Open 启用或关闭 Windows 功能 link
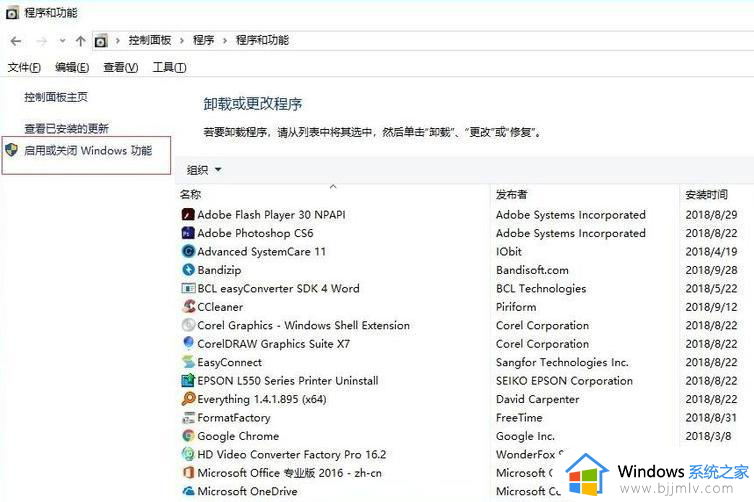This screenshot has width=754, height=502. pos(88,151)
